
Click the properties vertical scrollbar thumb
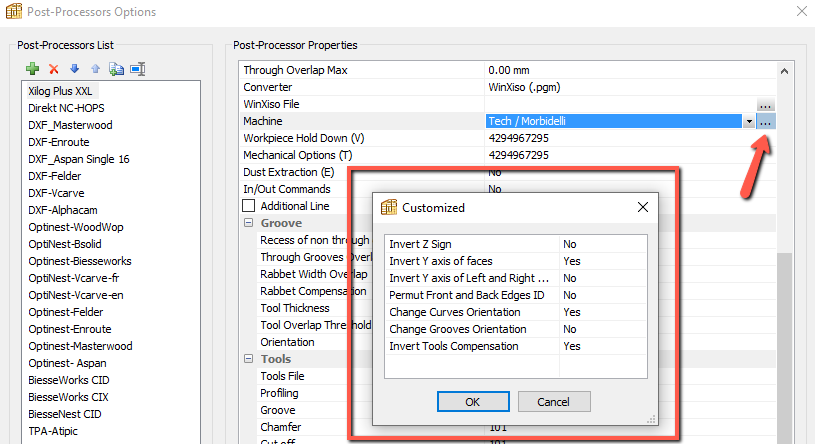pyautogui.click(x=784, y=348)
